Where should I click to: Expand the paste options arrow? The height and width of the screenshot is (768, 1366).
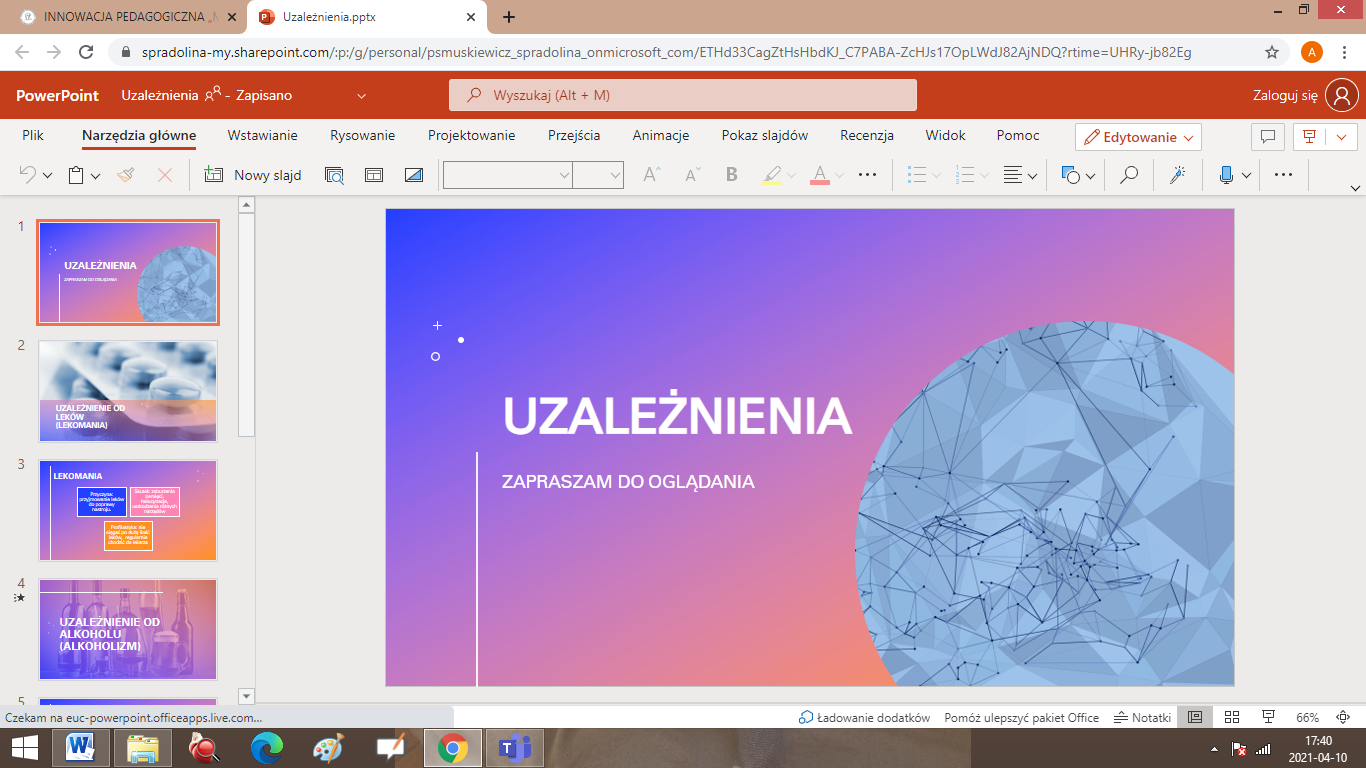96,176
